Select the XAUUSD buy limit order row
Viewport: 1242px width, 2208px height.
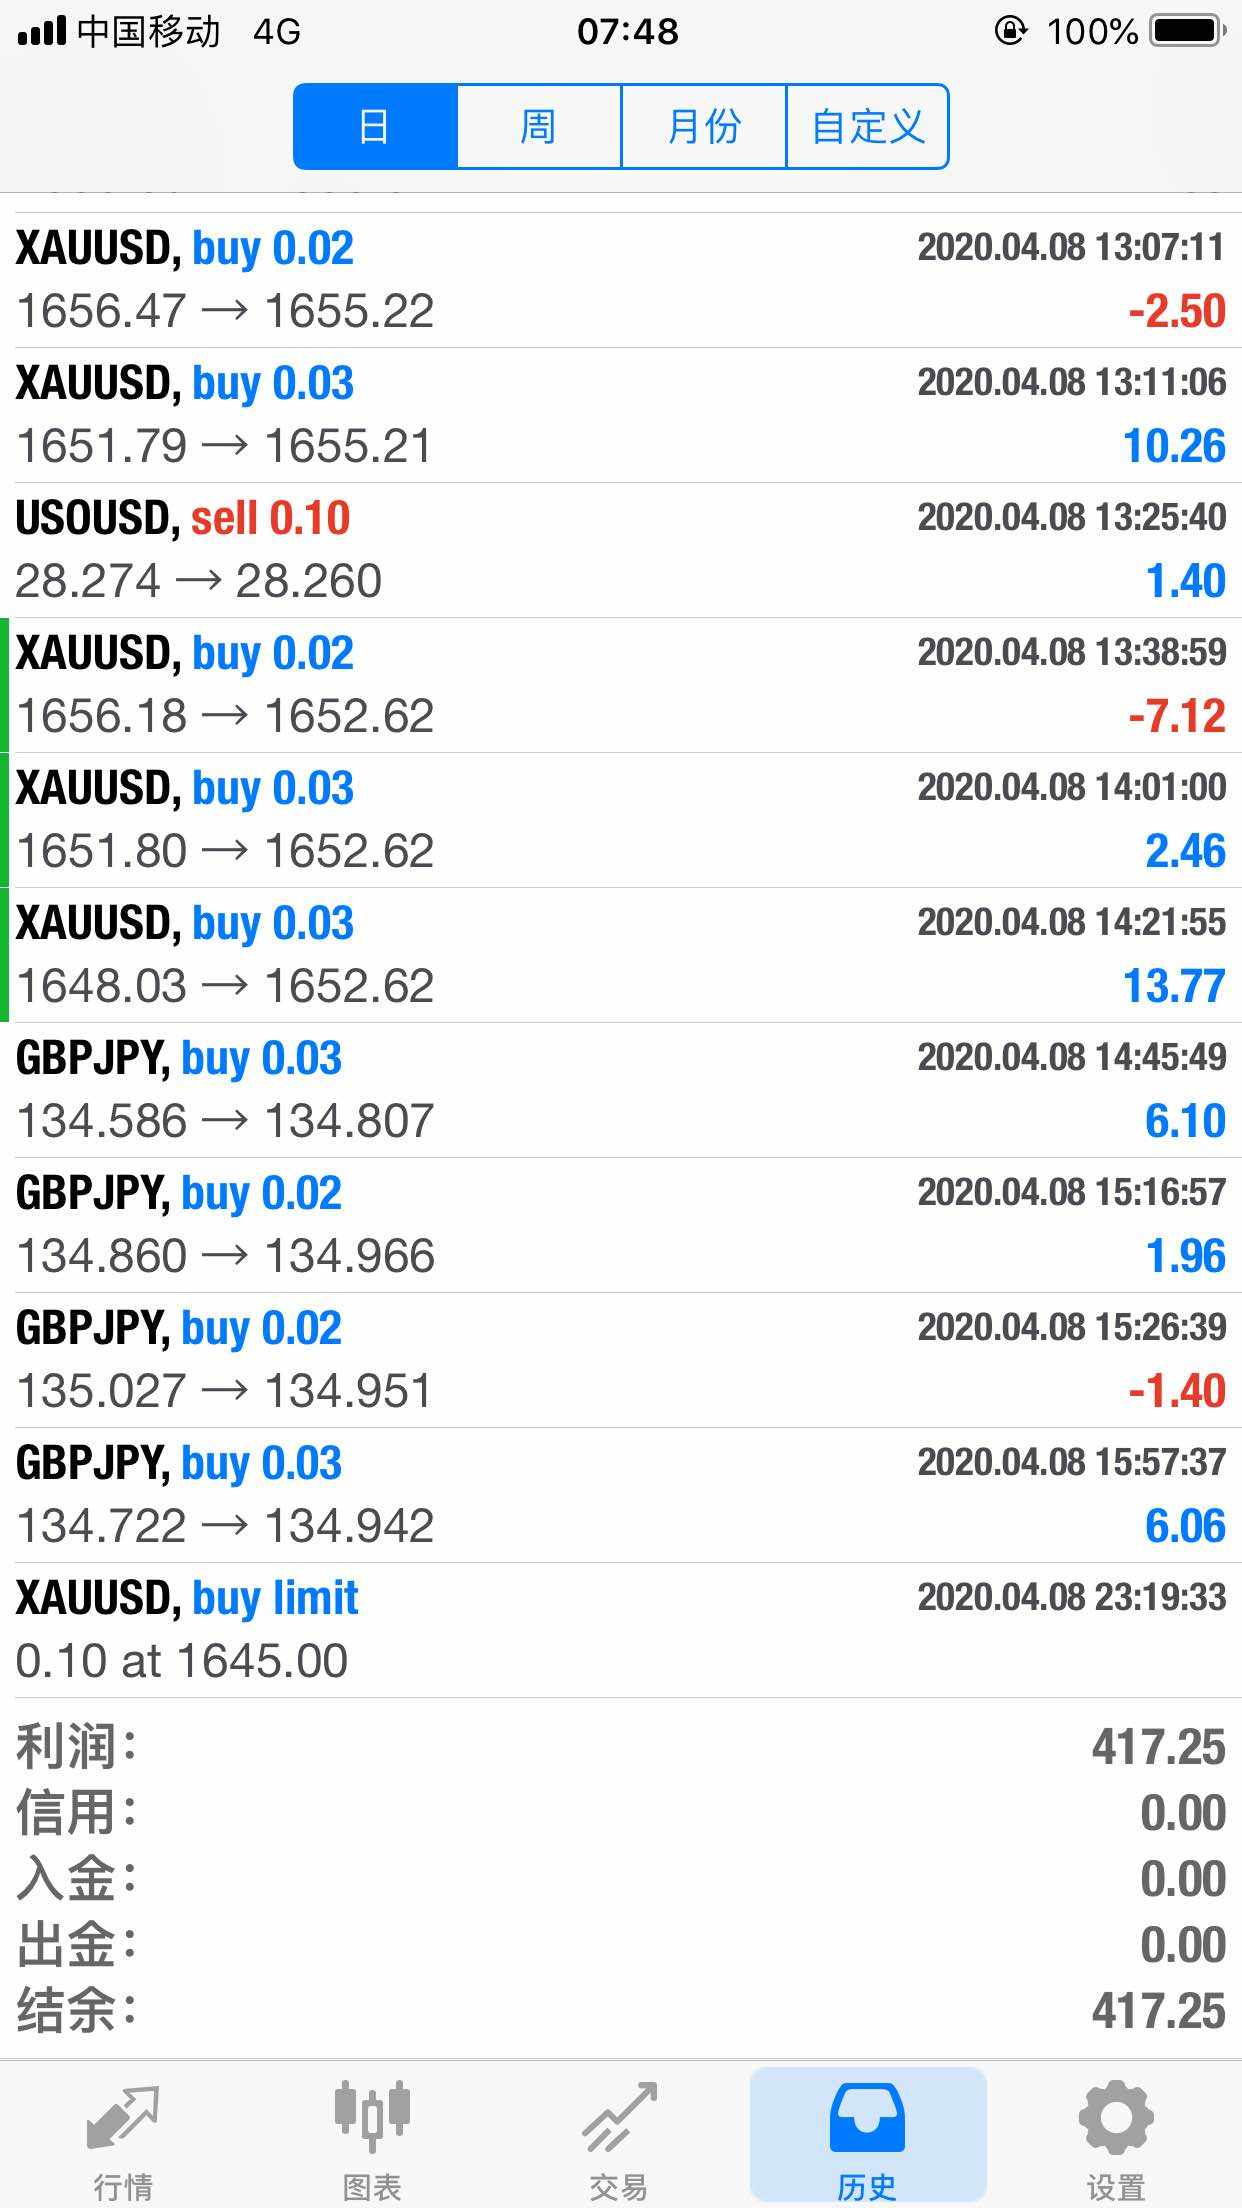[620, 1630]
